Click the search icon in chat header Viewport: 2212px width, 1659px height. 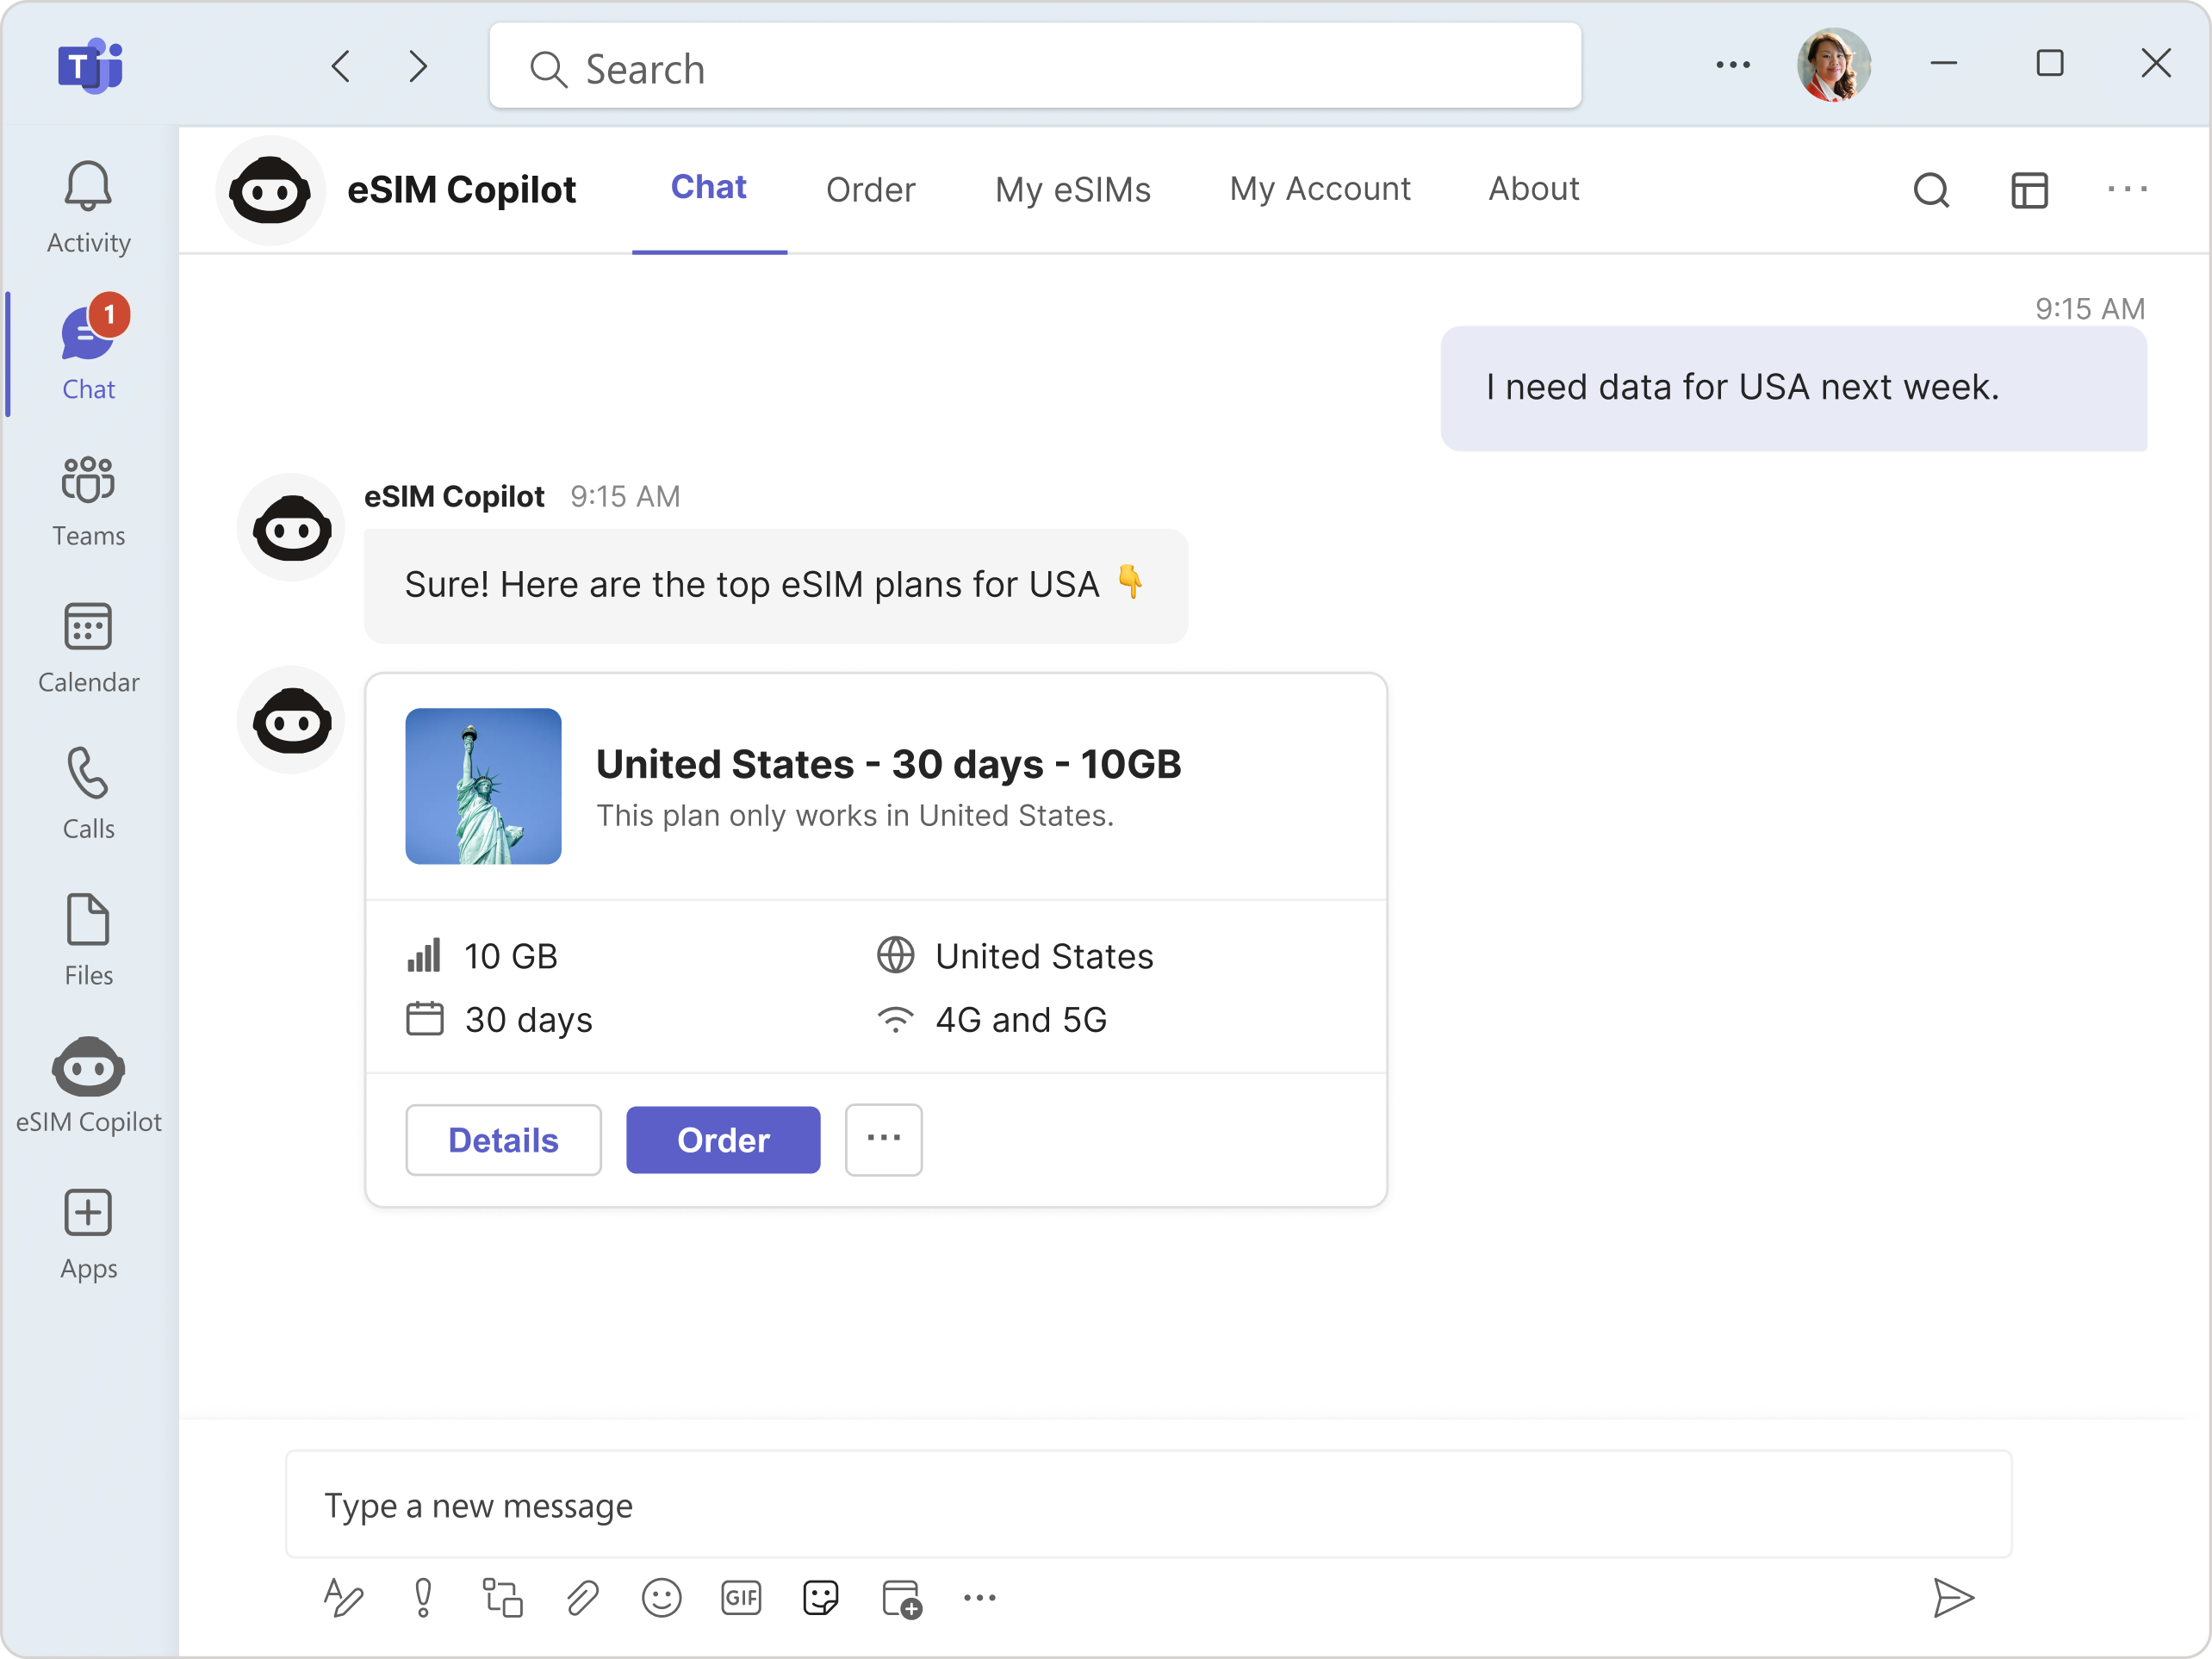1931,190
